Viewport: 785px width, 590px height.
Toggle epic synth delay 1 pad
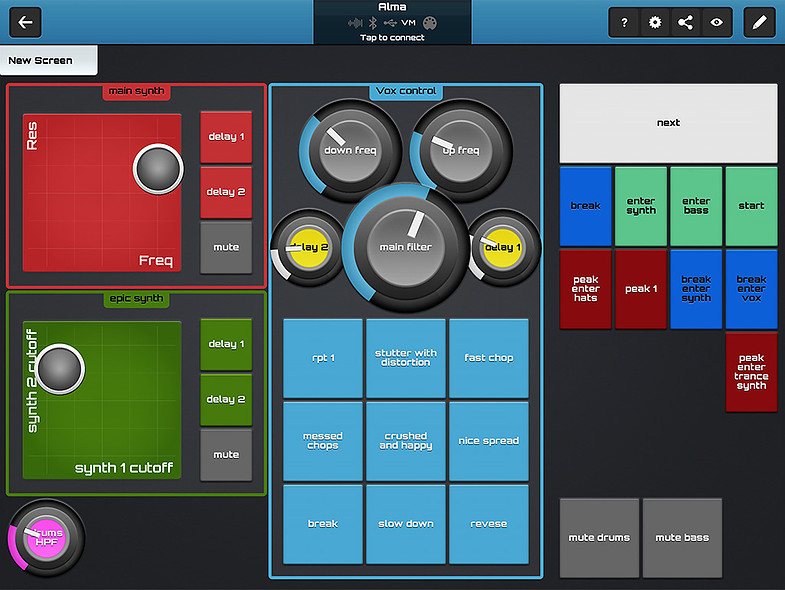(226, 344)
